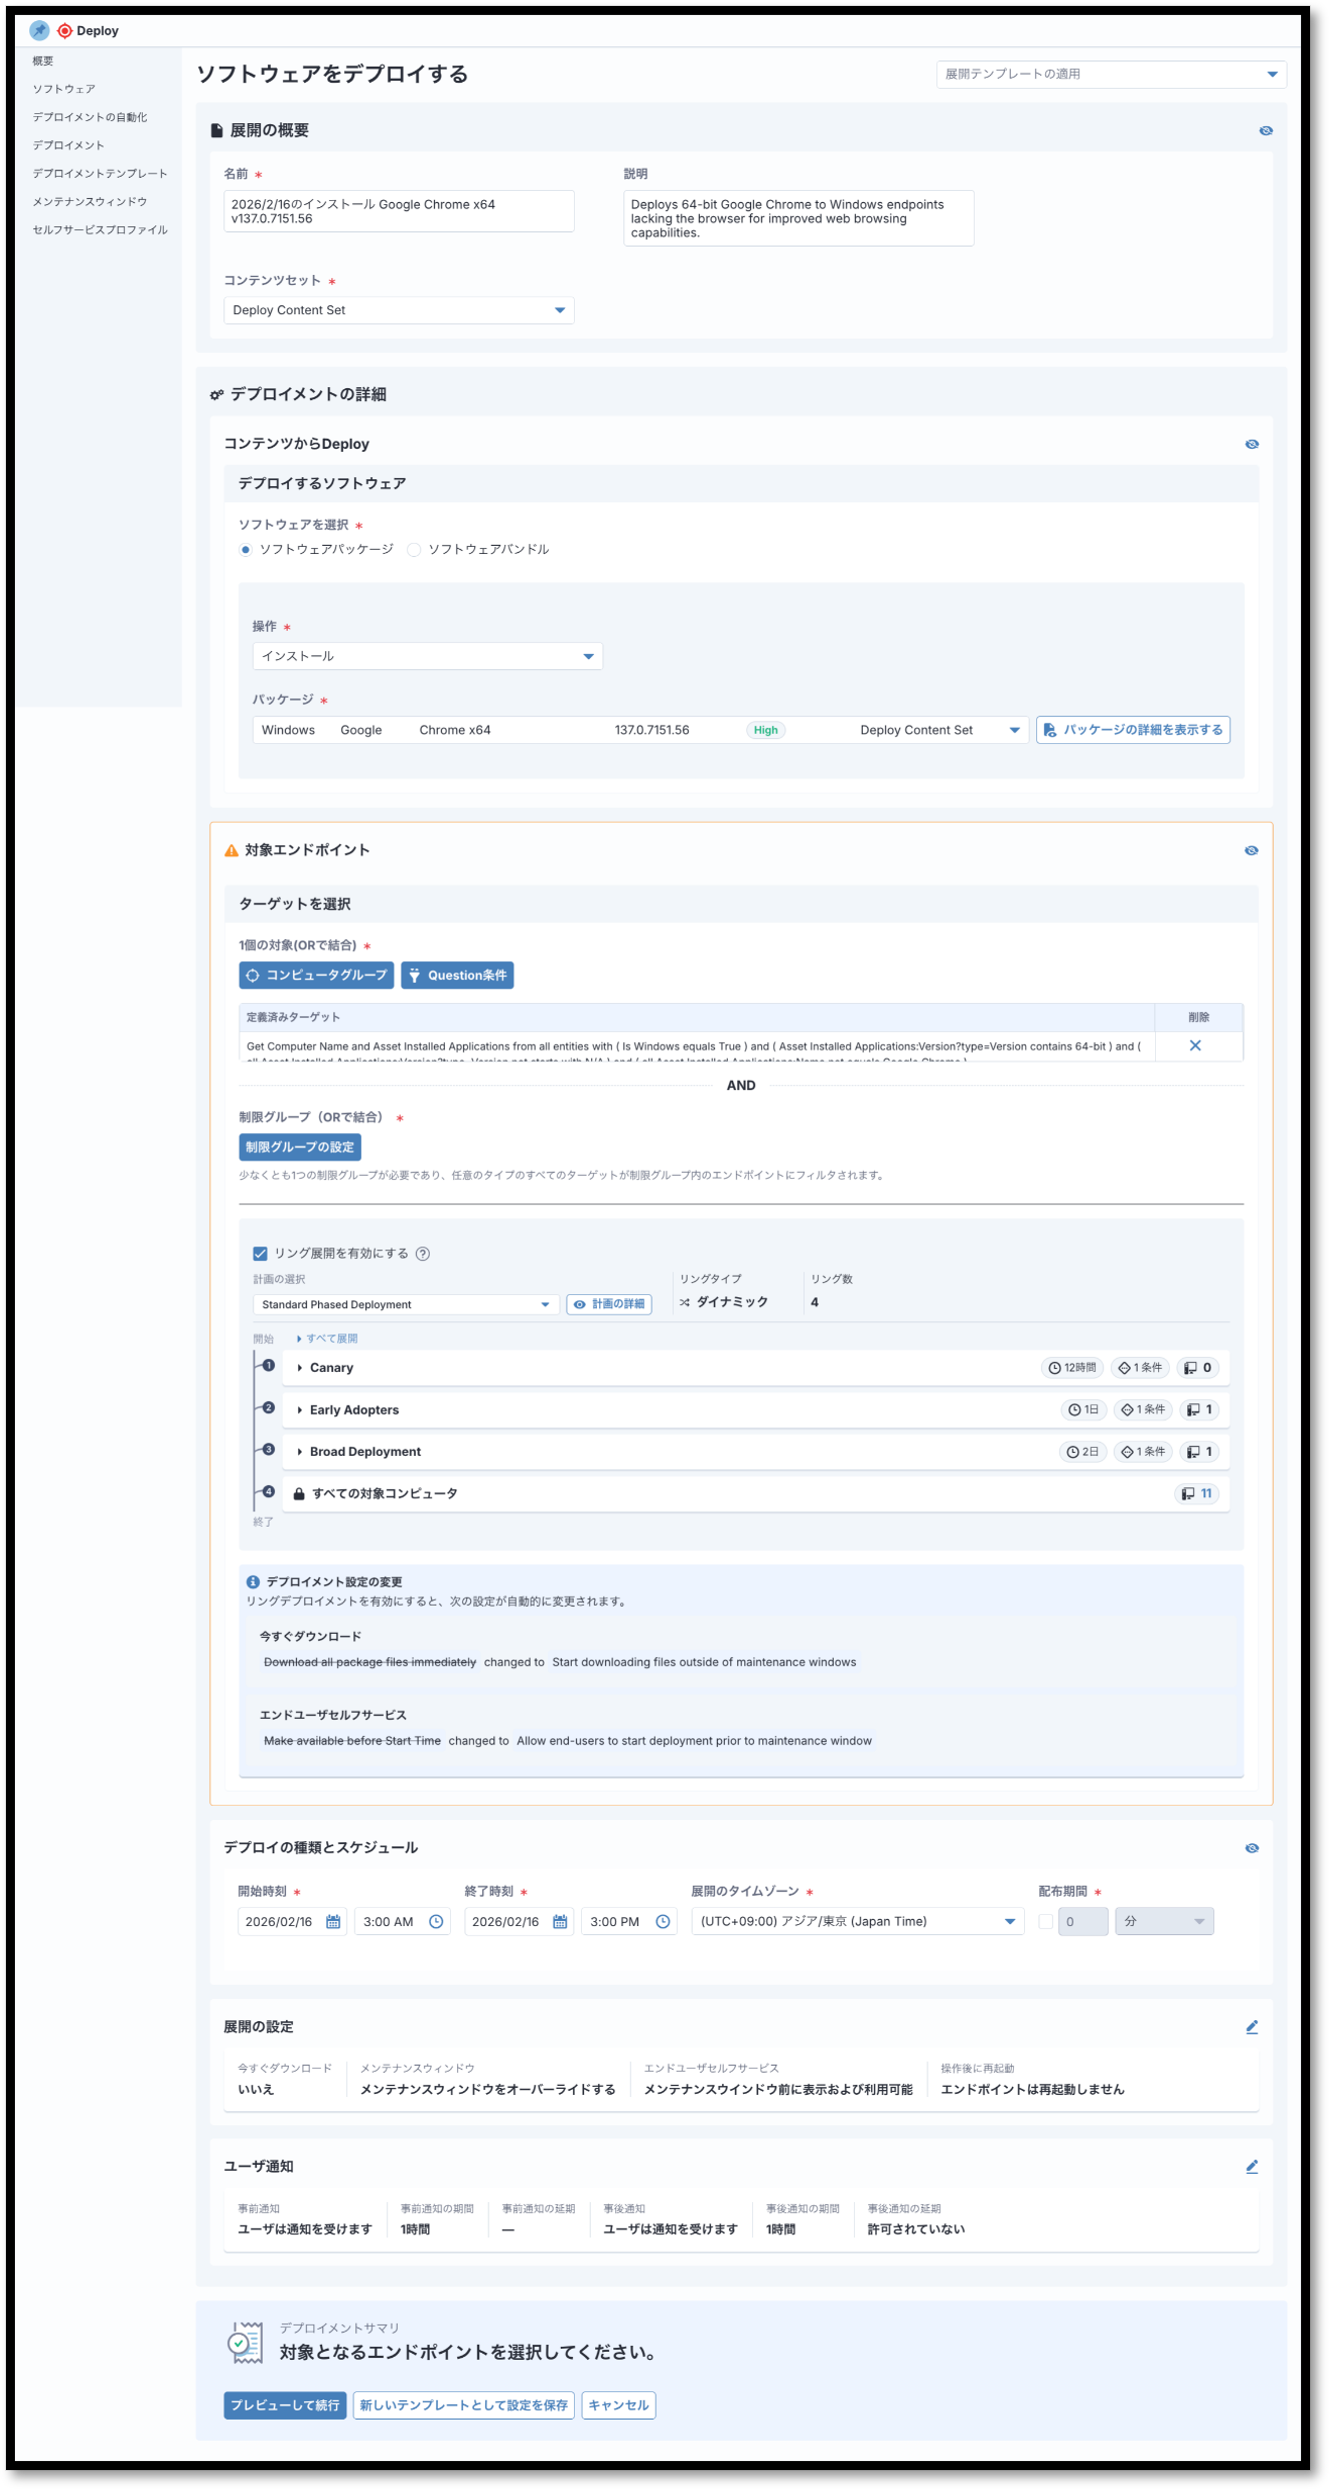Edit ユーザ通知 with the pencil icon
1329x2489 pixels.
pos(1251,2166)
